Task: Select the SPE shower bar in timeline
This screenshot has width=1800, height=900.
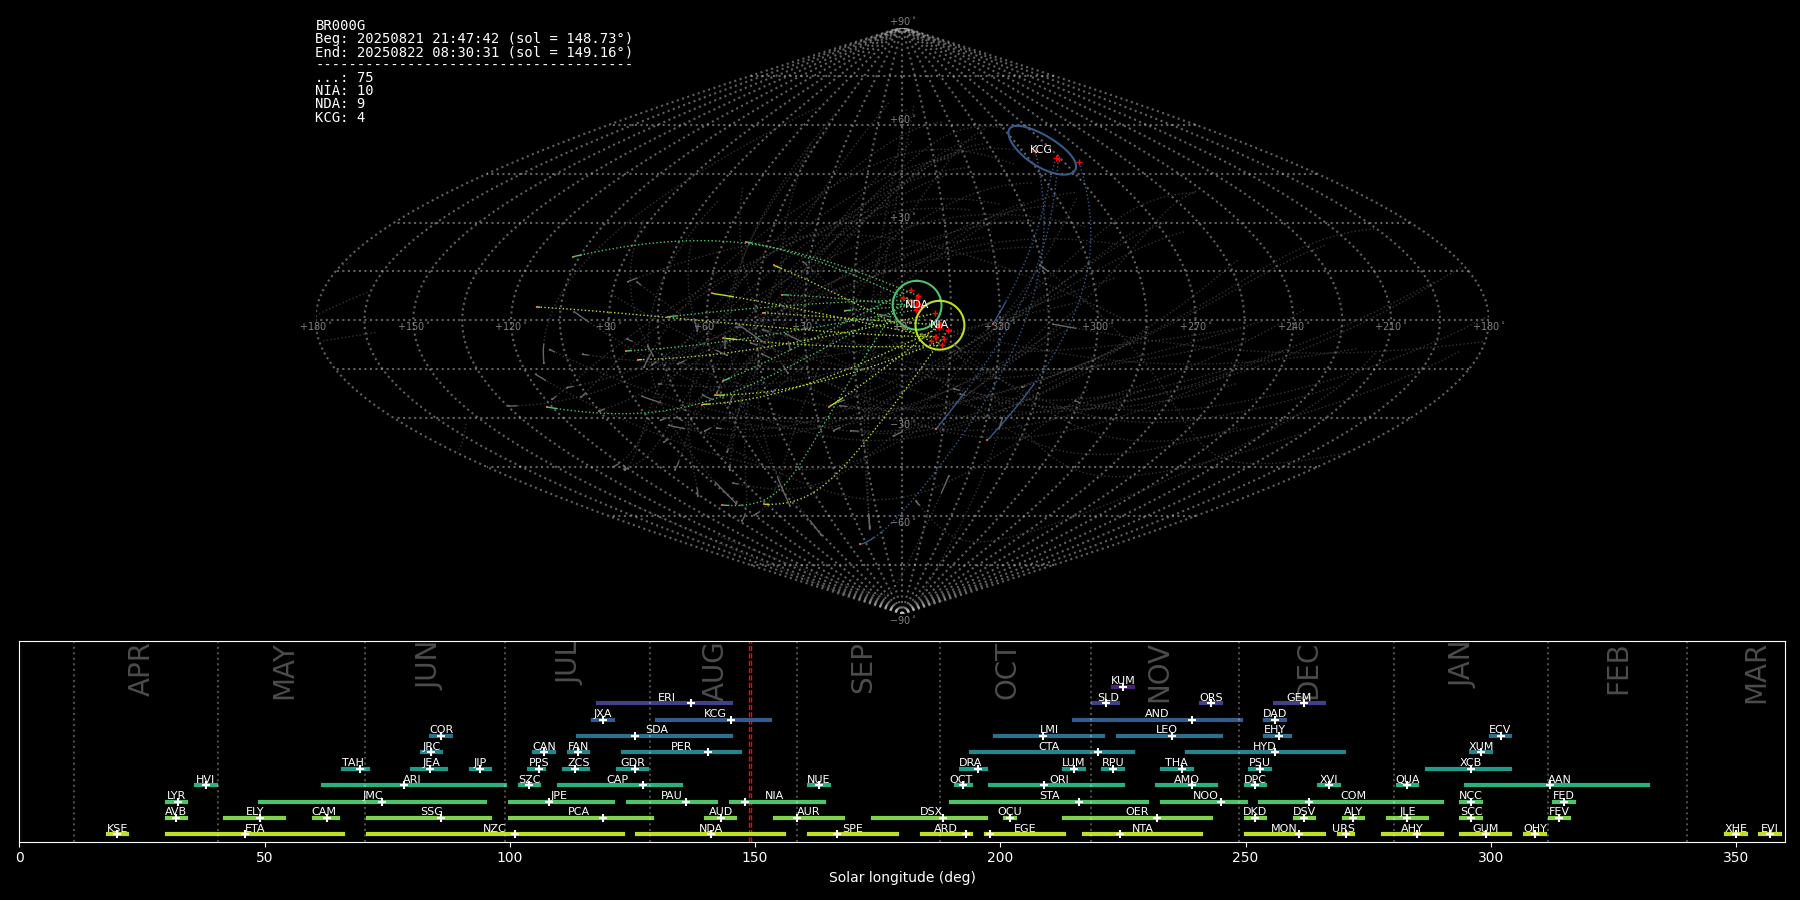Action: click(852, 834)
